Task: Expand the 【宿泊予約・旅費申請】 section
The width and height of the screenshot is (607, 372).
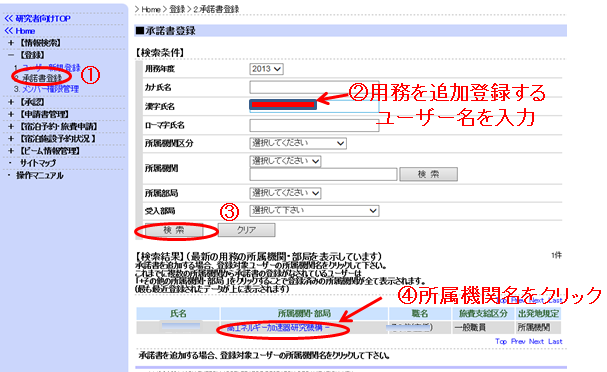Action: pos(53,126)
